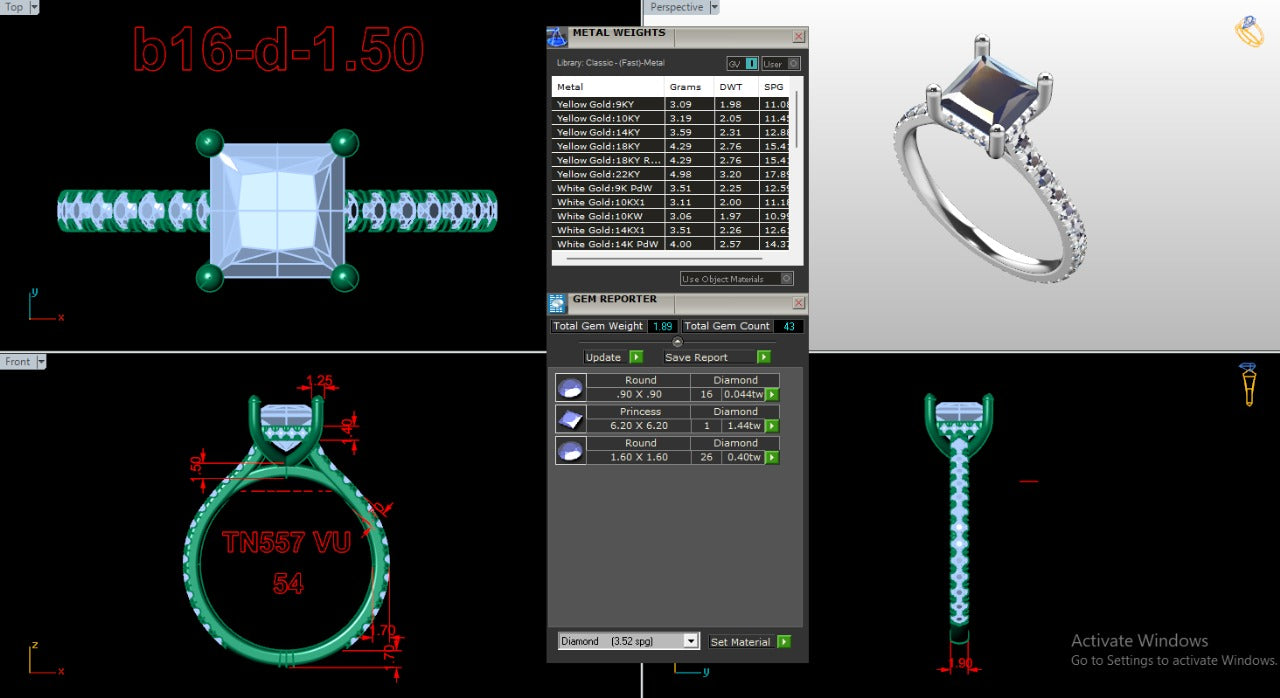
Task: Select the White Gold:9K PdW row
Action: 671,188
